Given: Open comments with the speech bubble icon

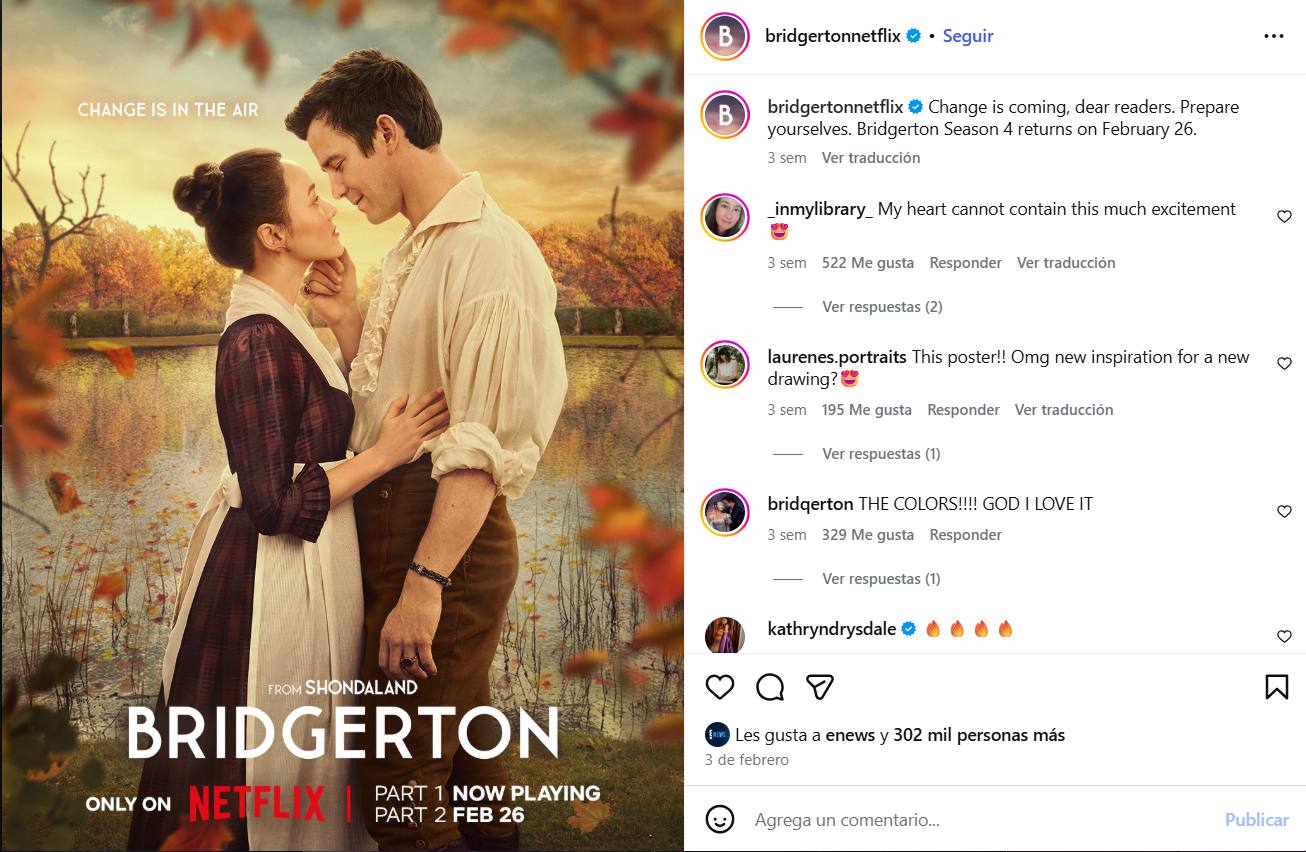Looking at the screenshot, I should click(x=770, y=687).
